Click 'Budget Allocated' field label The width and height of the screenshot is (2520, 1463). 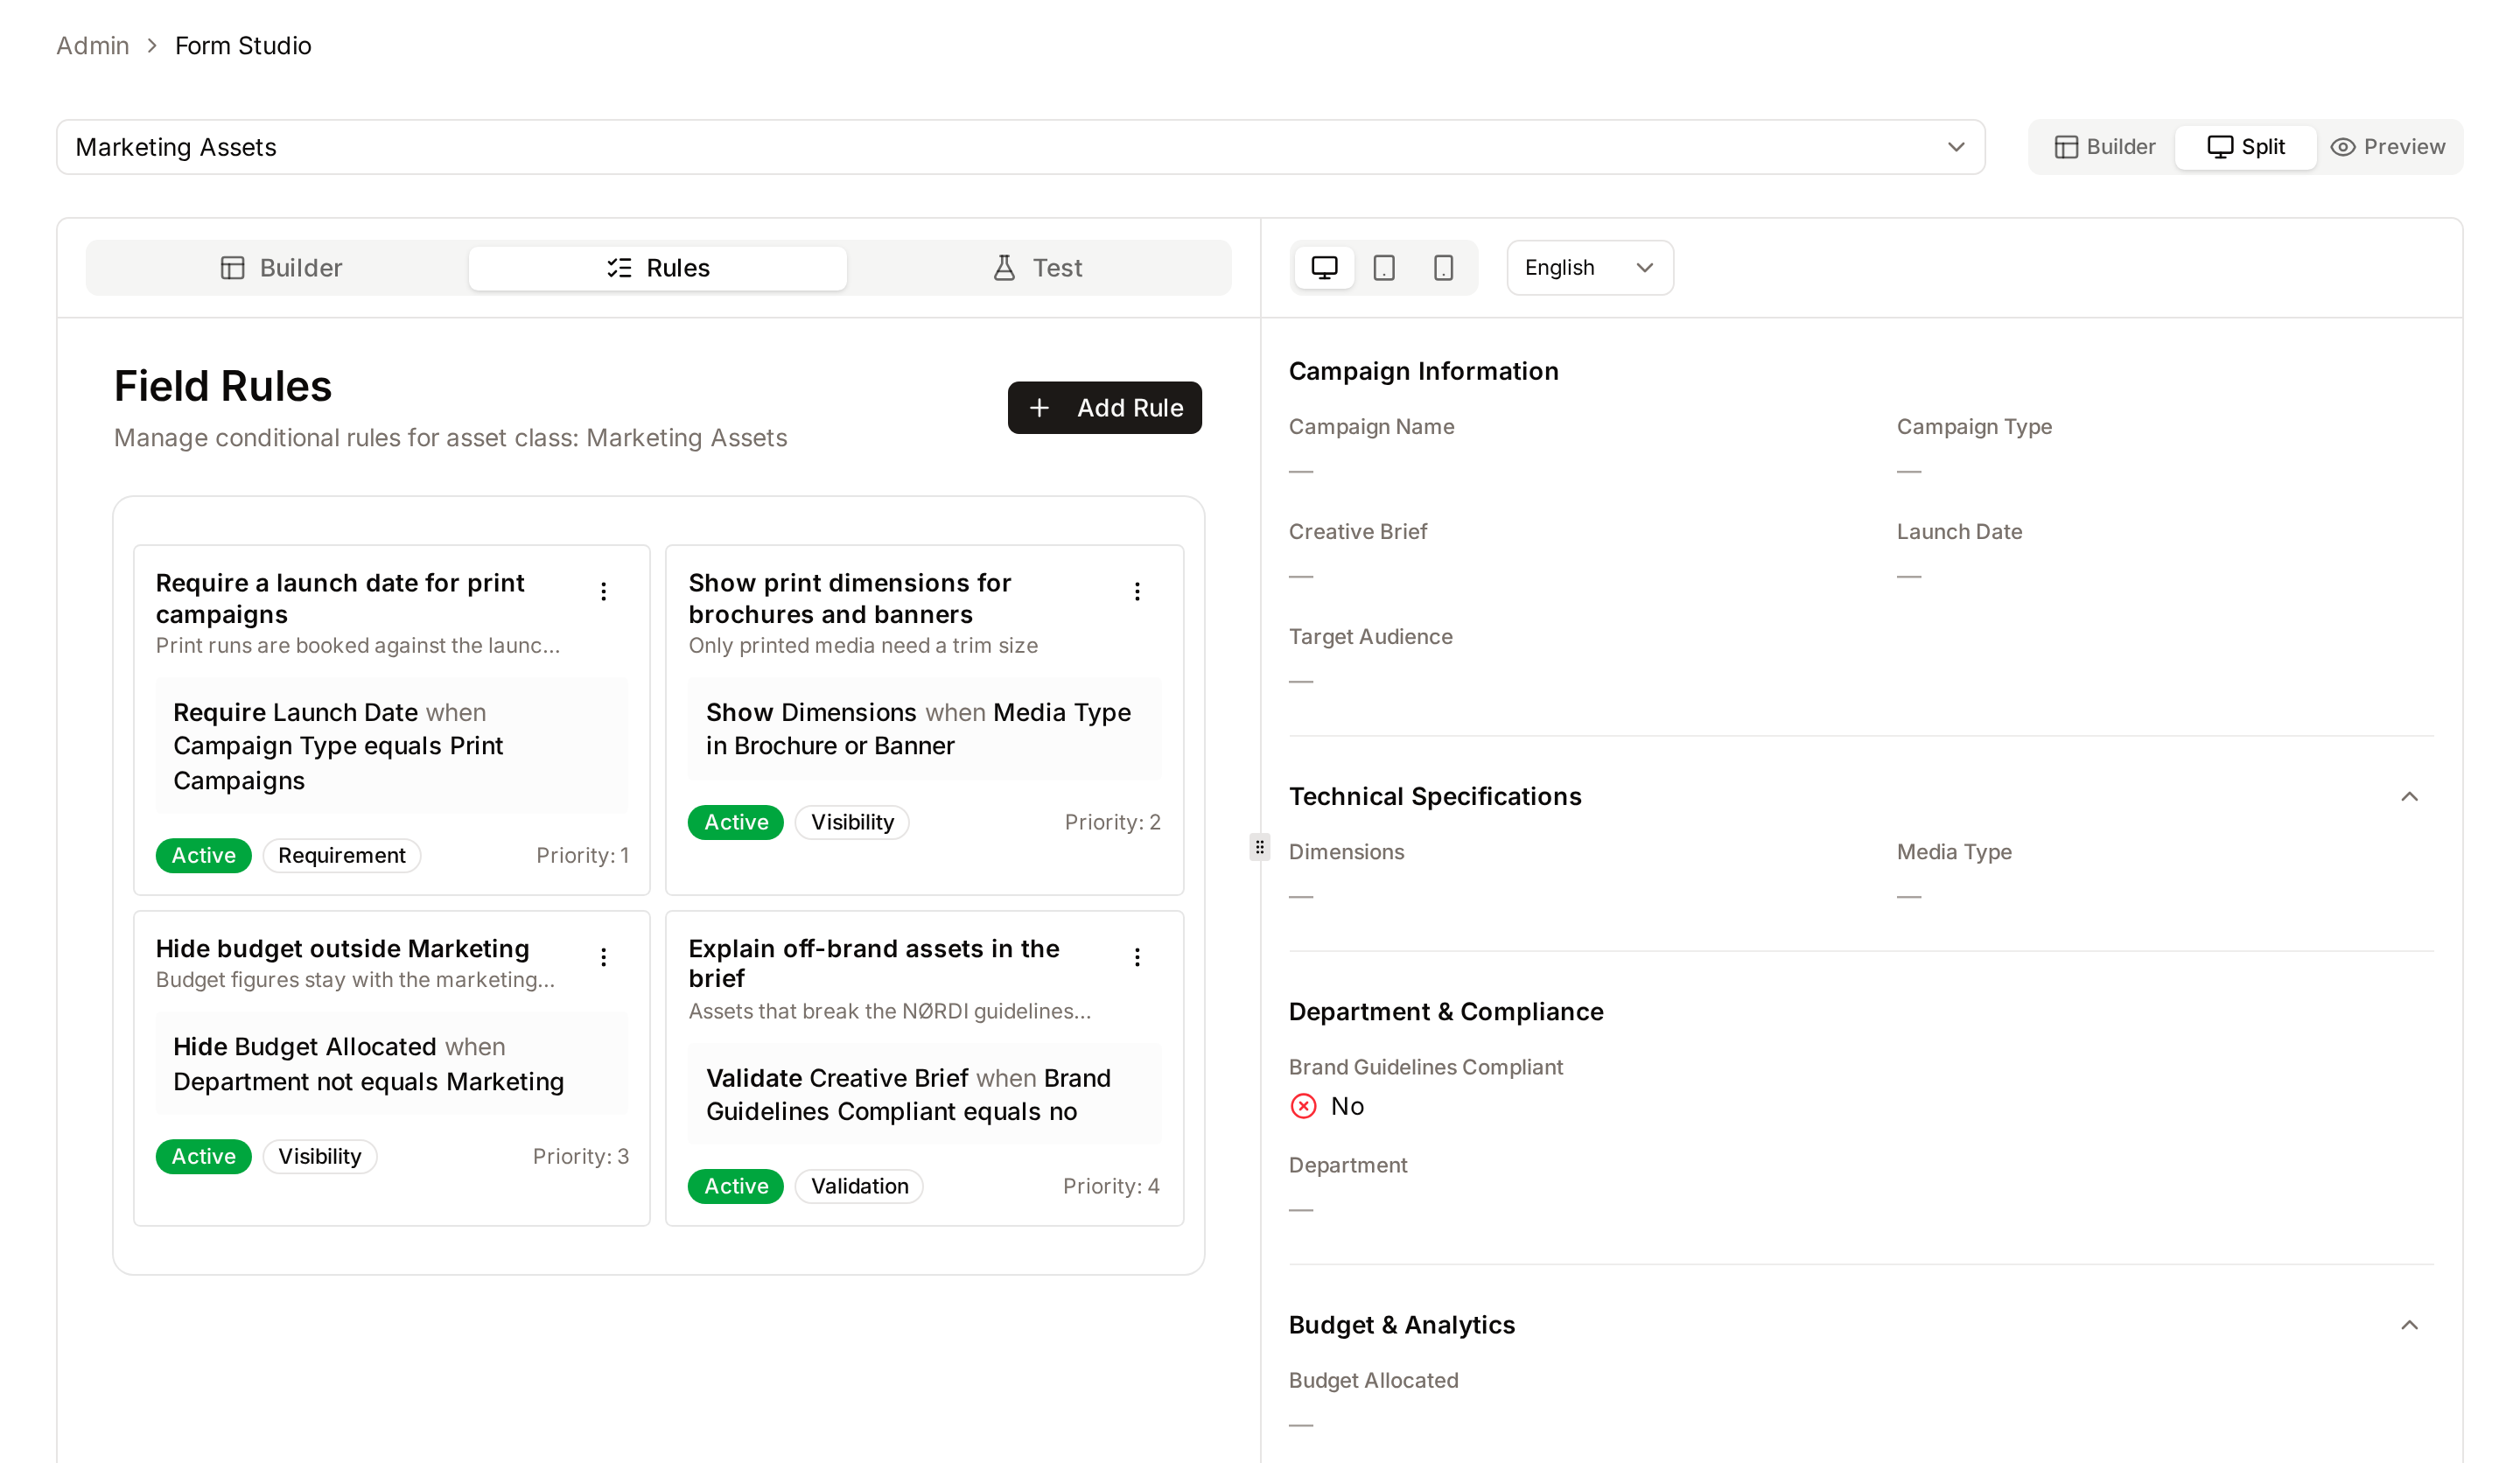point(1373,1380)
